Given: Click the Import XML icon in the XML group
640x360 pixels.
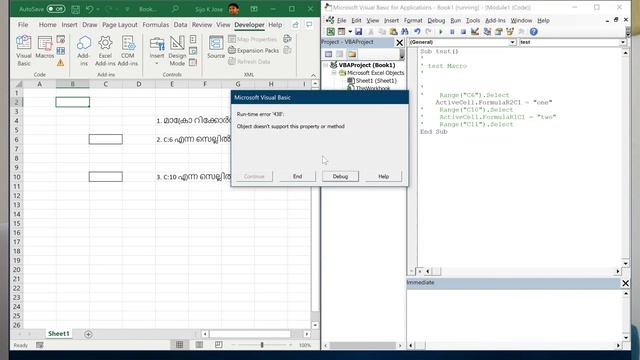Looking at the screenshot, I should tap(287, 39).
